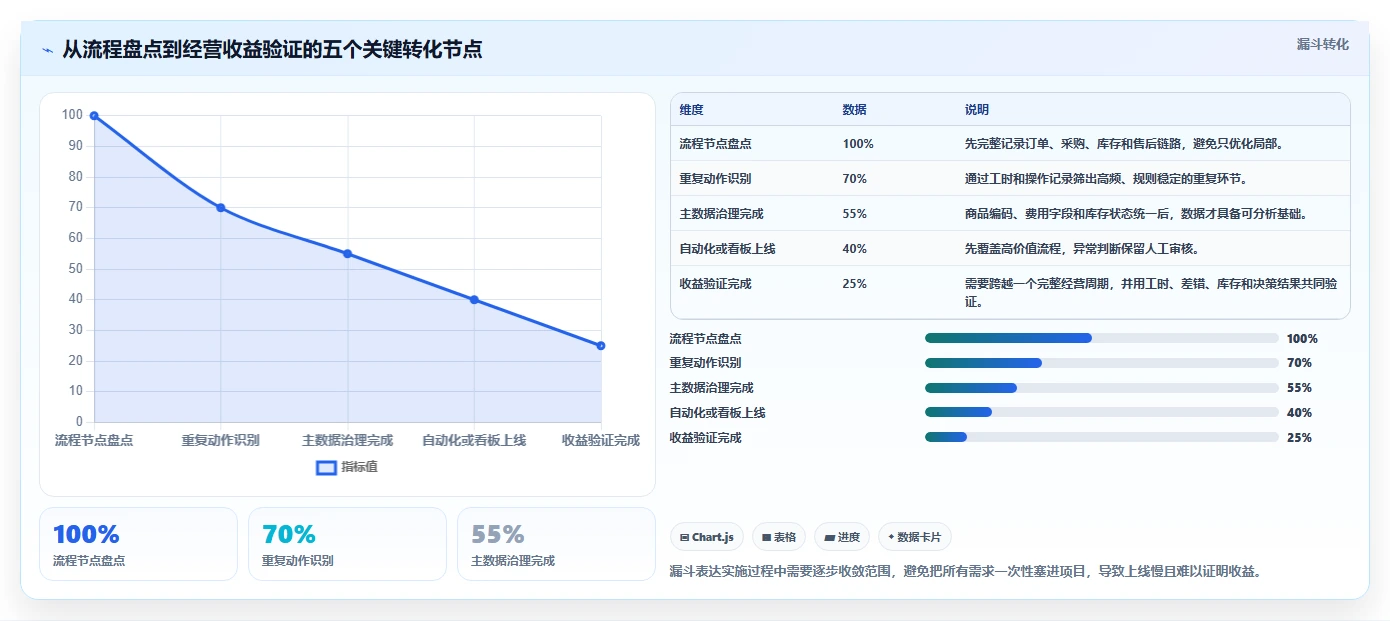Open the 55% 主数据治理完成 stat card
The height and width of the screenshot is (621, 1390).
[556, 544]
